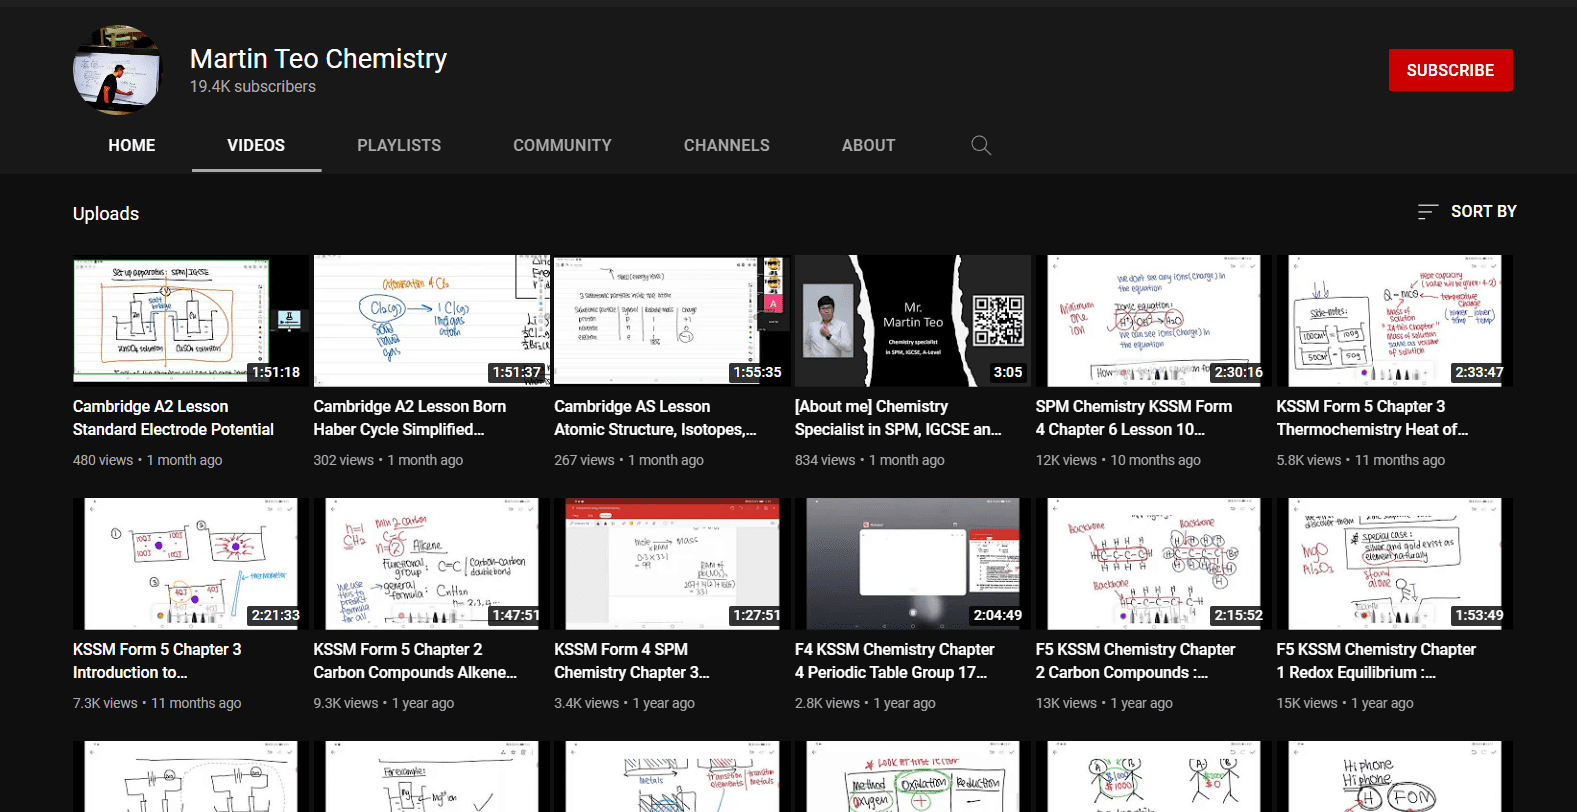Click the Uploads section heading
This screenshot has width=1577, height=812.
(106, 214)
